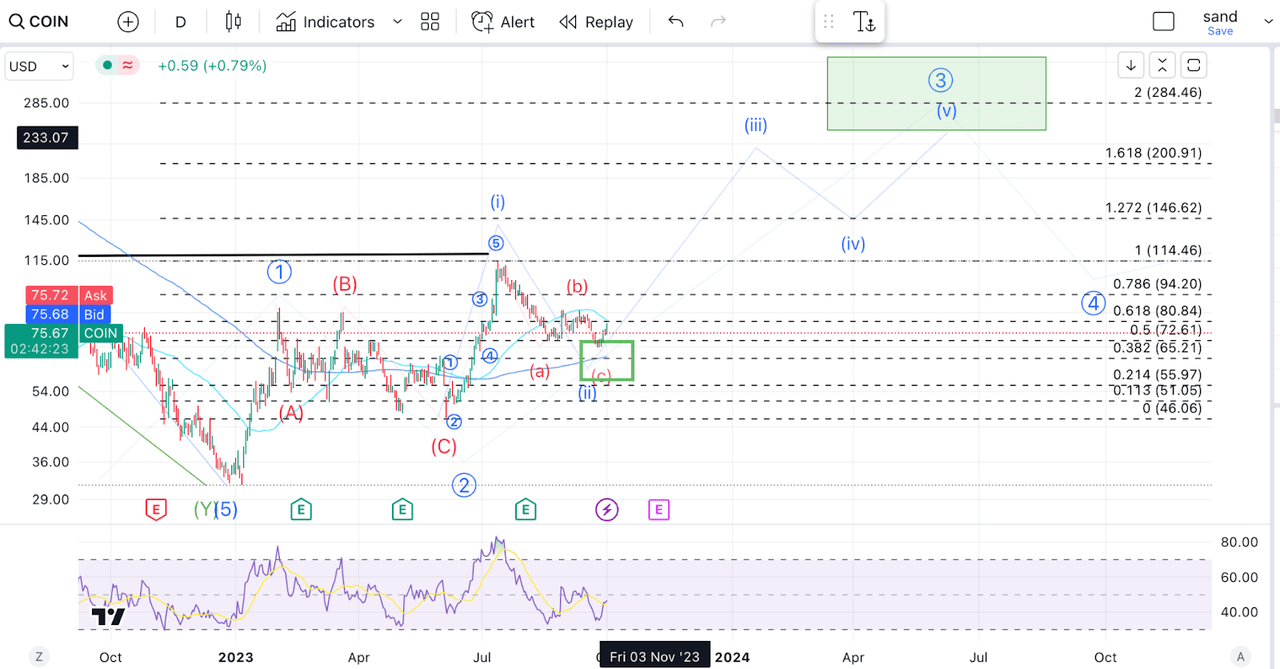This screenshot has height=669, width=1280.
Task: Click the 185.00 price axis value
Action: 47,178
